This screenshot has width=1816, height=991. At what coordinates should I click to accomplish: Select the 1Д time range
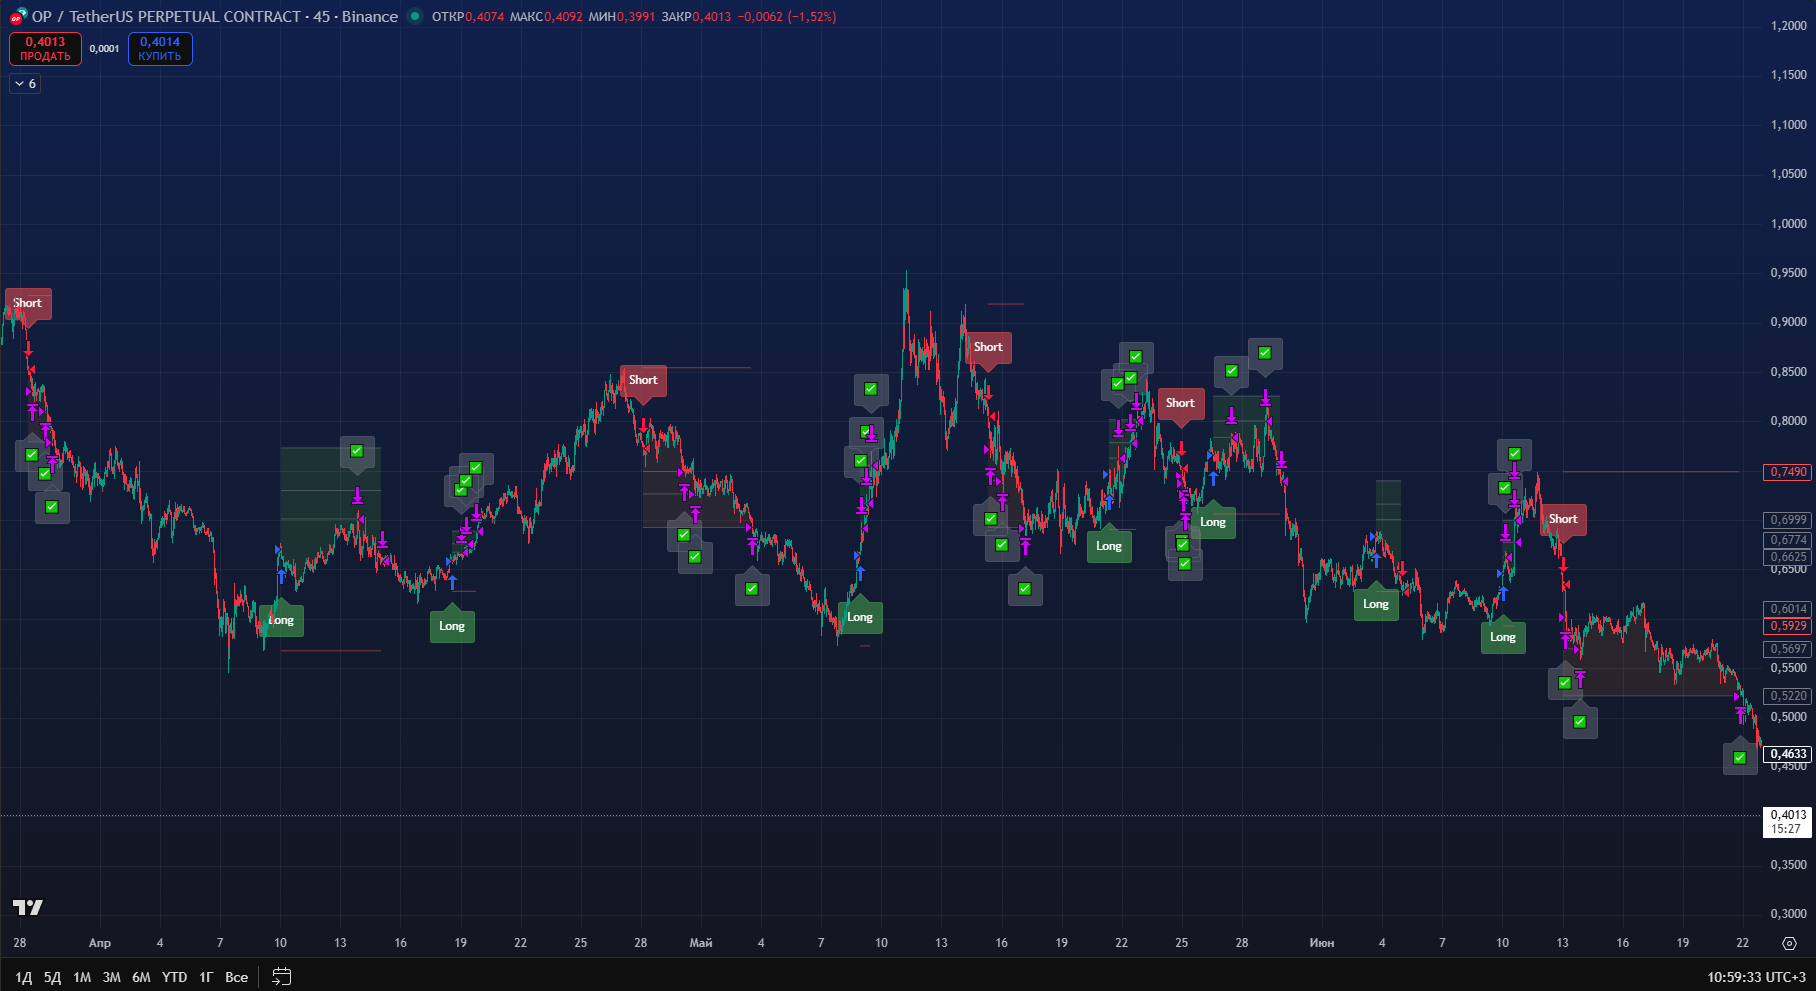coord(24,977)
